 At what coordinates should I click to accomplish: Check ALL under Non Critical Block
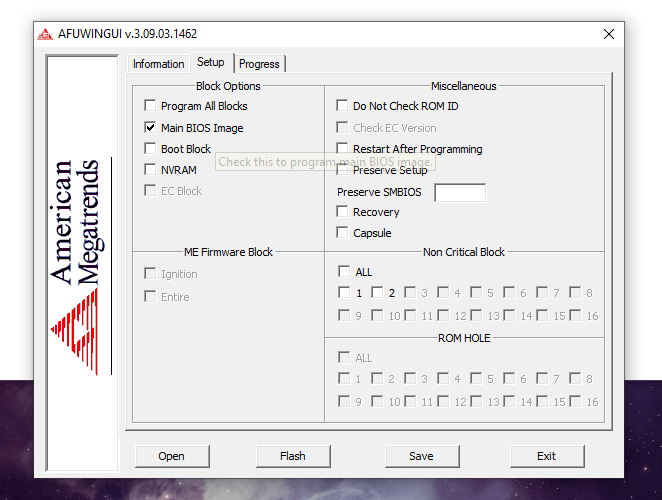pos(344,271)
